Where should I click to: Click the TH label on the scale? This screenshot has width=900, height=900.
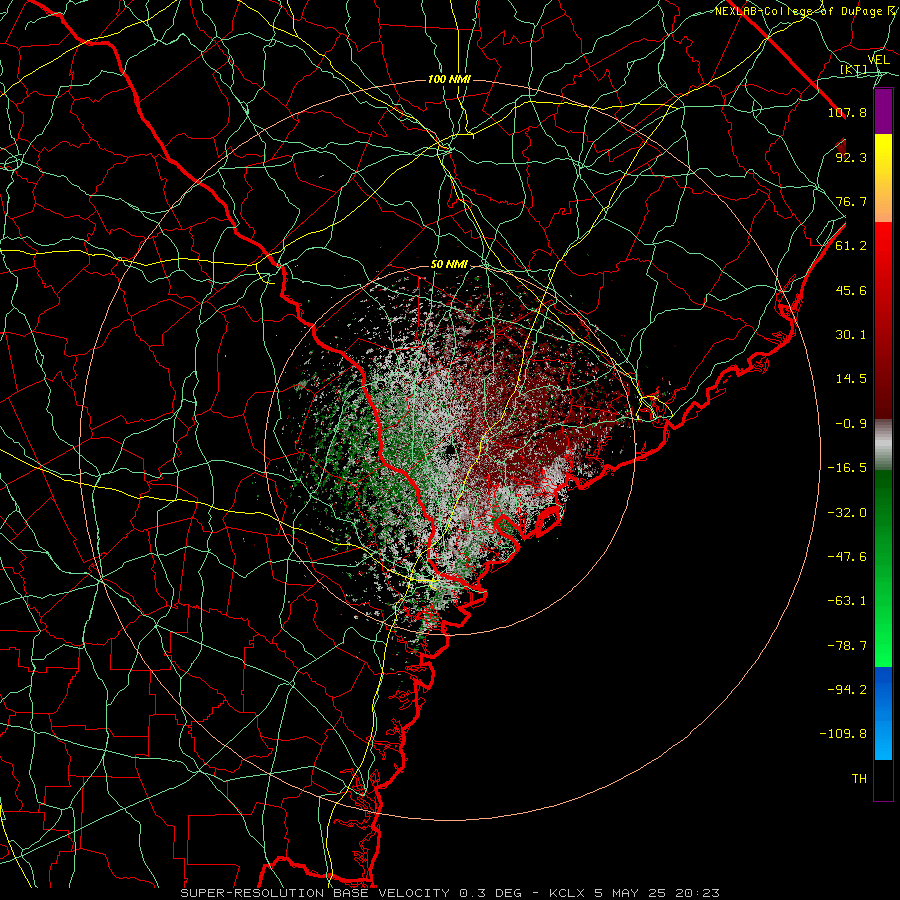pos(859,779)
